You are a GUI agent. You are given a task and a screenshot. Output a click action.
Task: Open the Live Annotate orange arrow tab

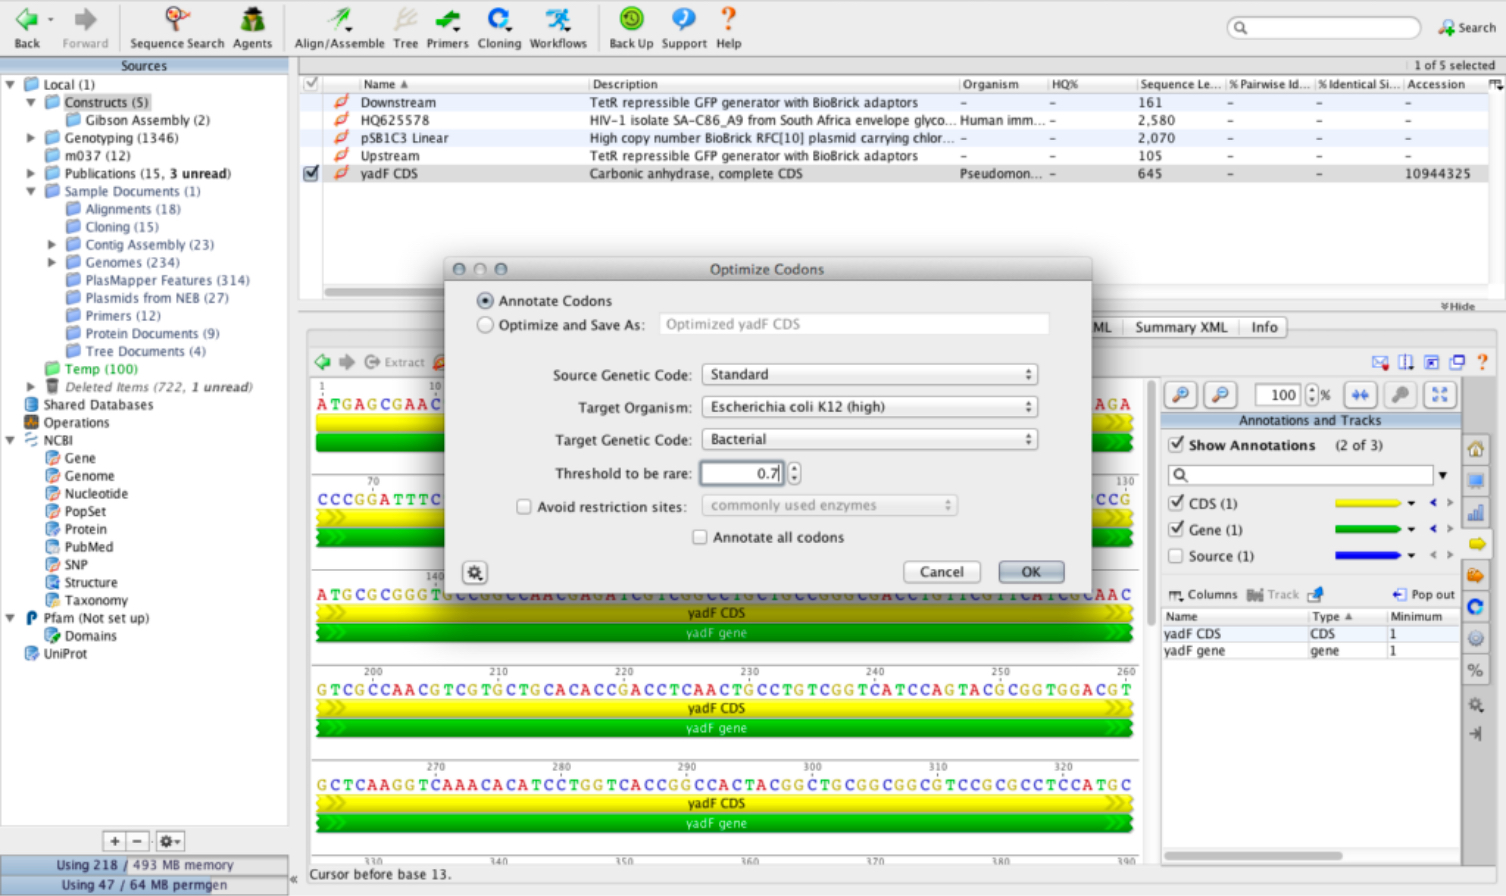pos(1475,544)
